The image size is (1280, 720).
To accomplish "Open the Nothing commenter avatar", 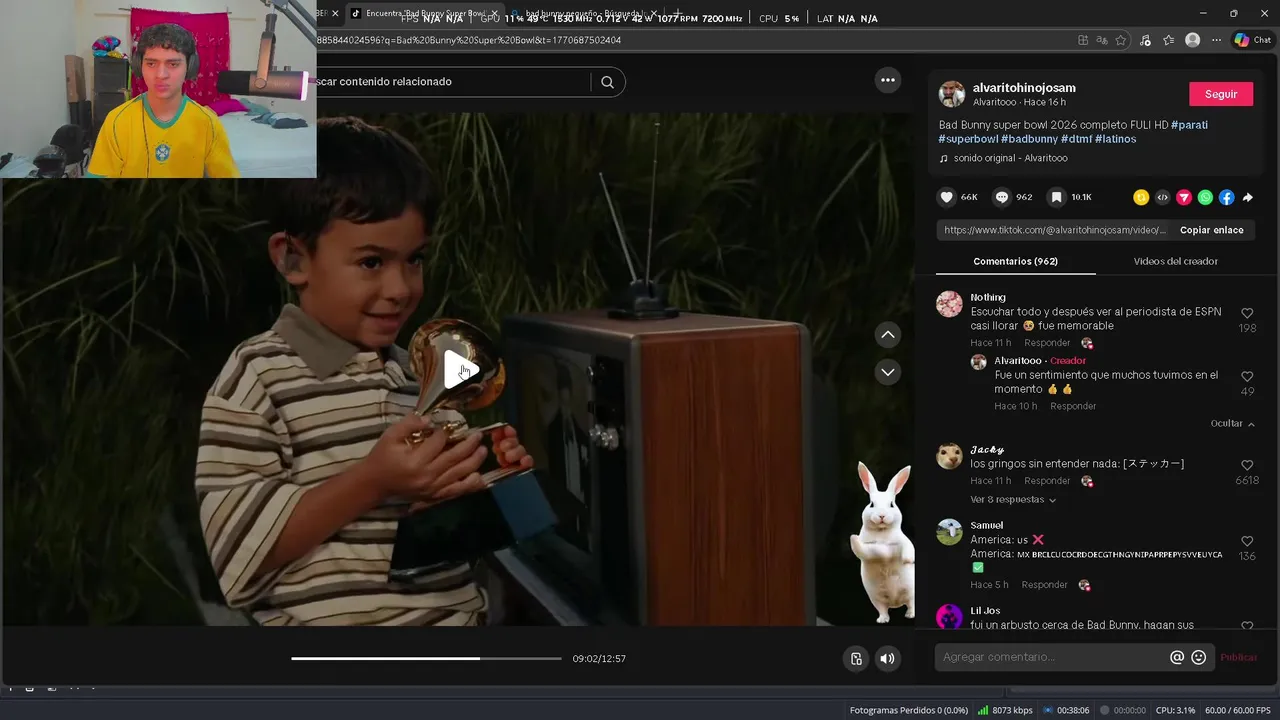I will coord(949,304).
